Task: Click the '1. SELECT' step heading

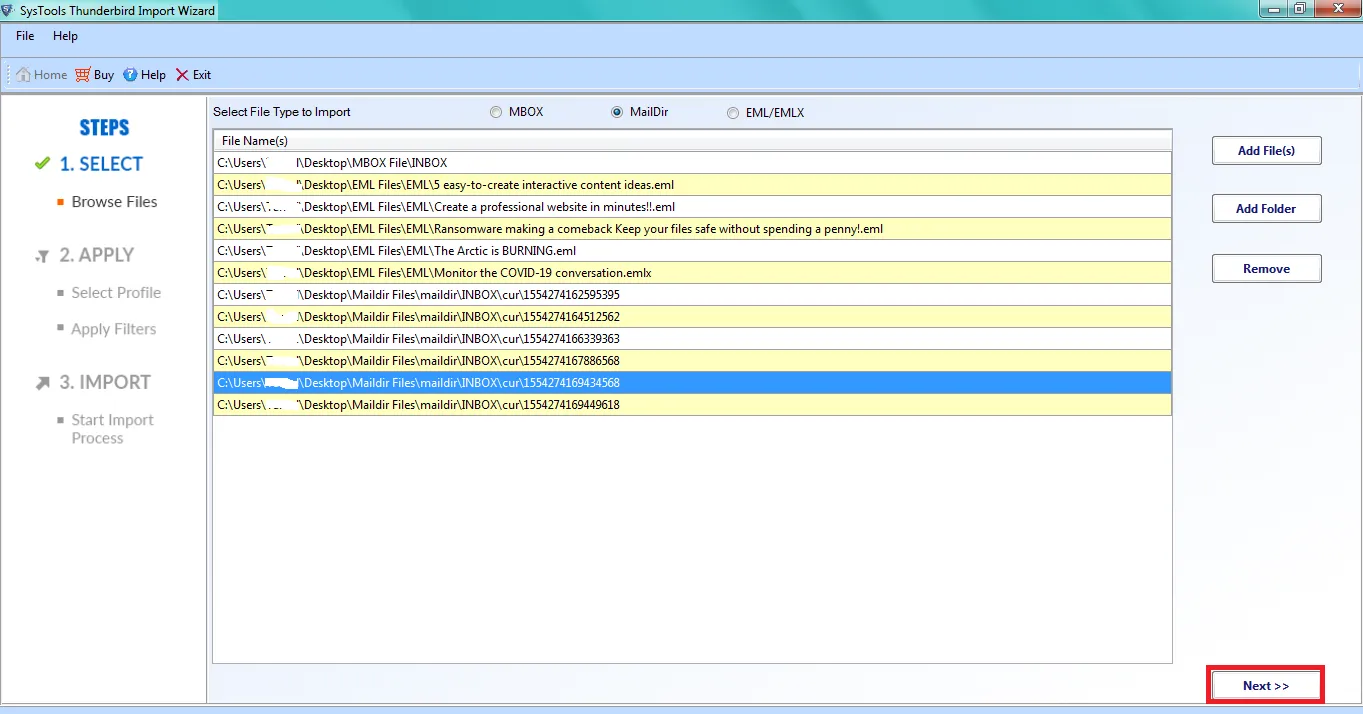Action: [101, 164]
